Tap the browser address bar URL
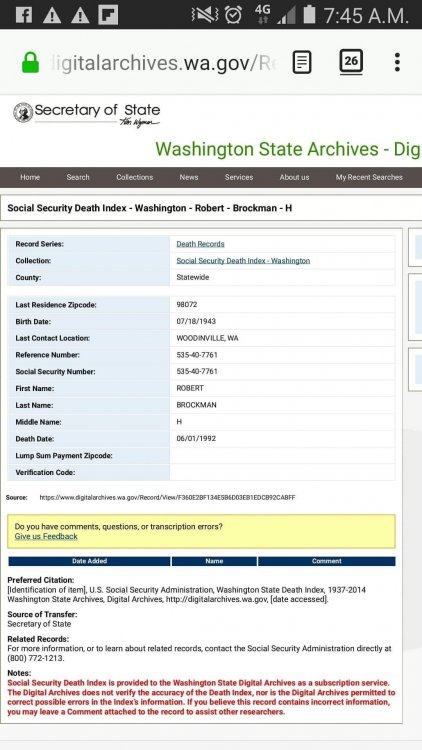Image resolution: width=422 pixels, height=750 pixels. pos(163,63)
